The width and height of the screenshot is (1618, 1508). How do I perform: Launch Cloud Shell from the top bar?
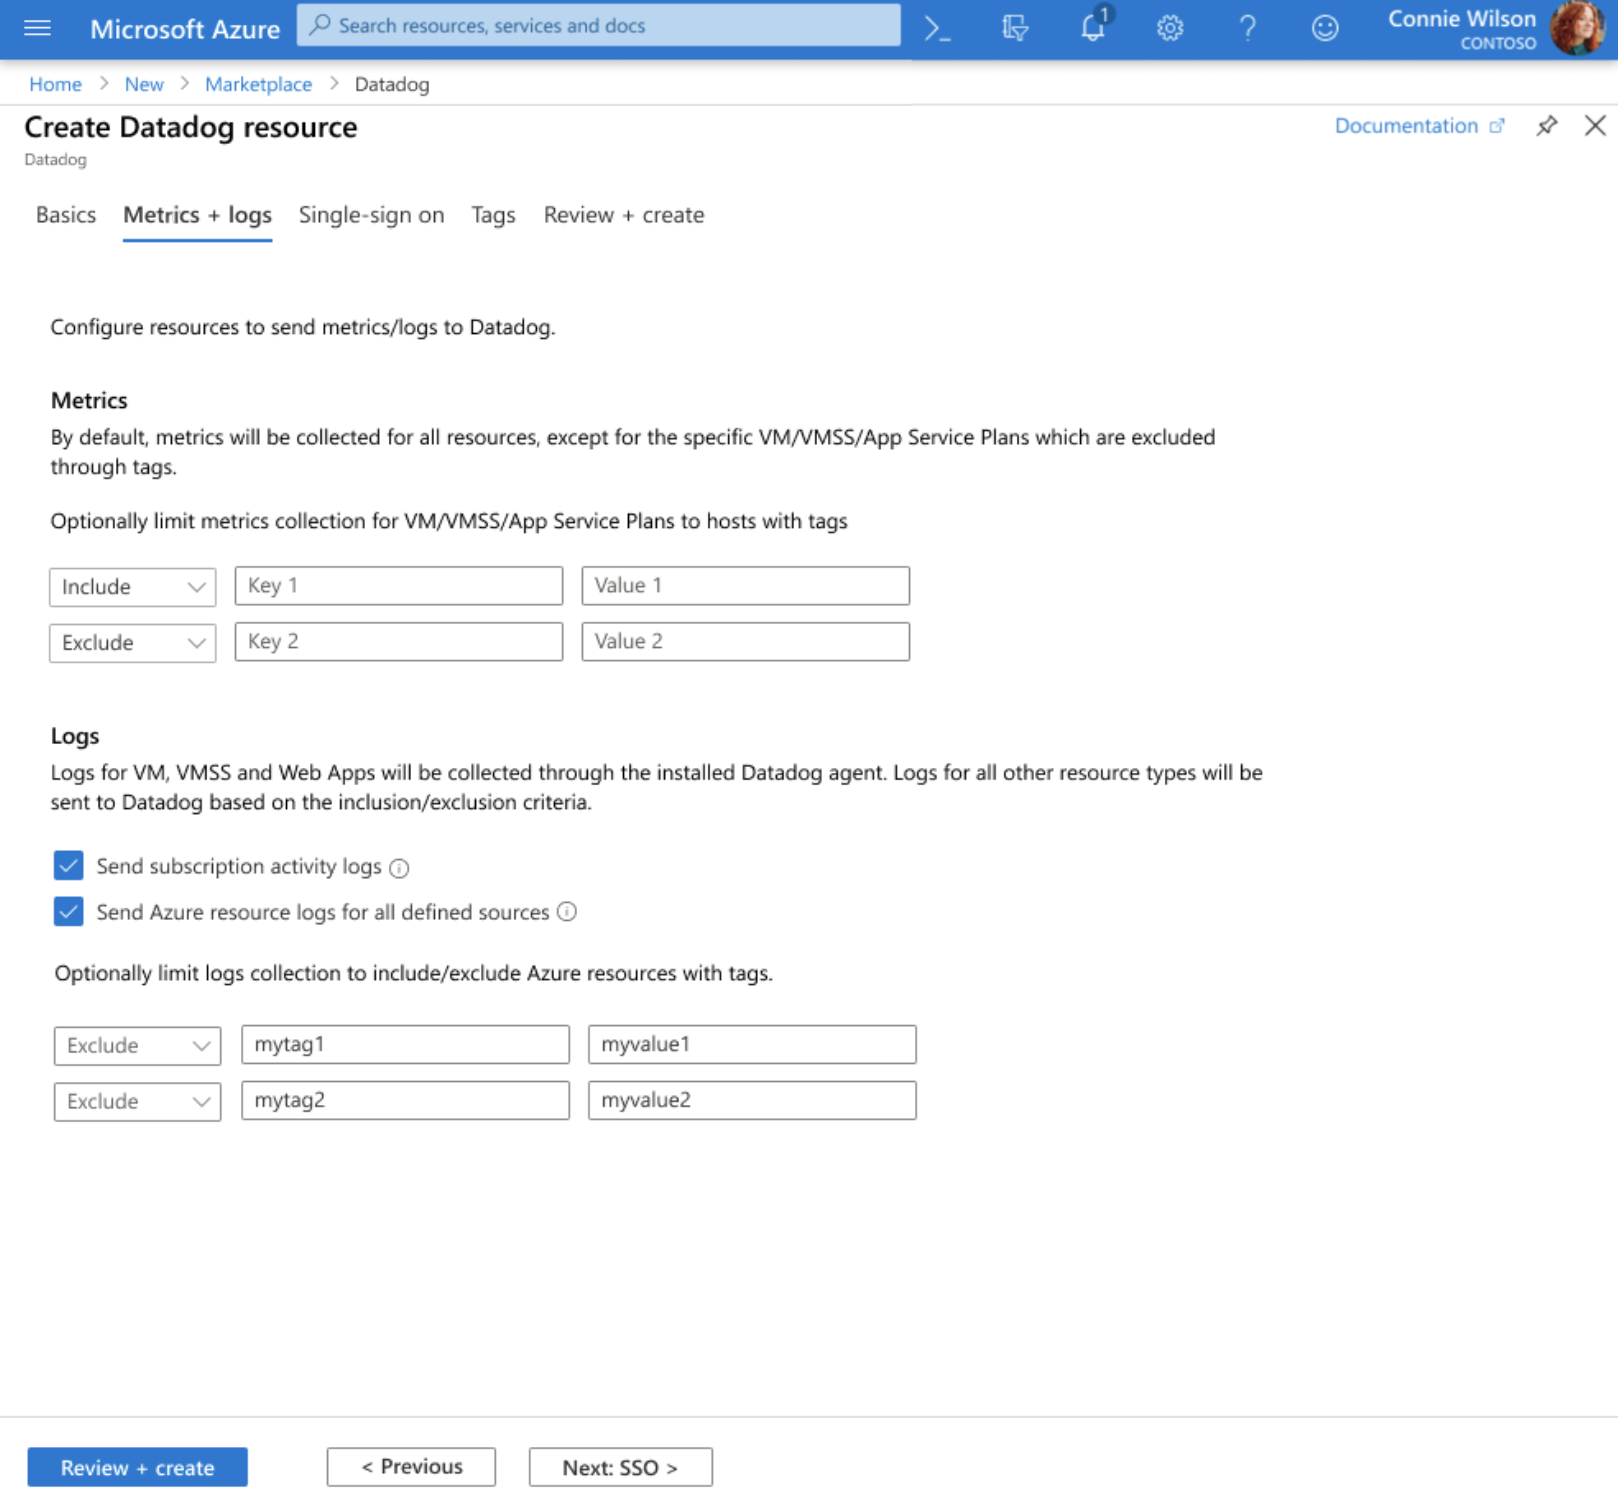[x=937, y=28]
